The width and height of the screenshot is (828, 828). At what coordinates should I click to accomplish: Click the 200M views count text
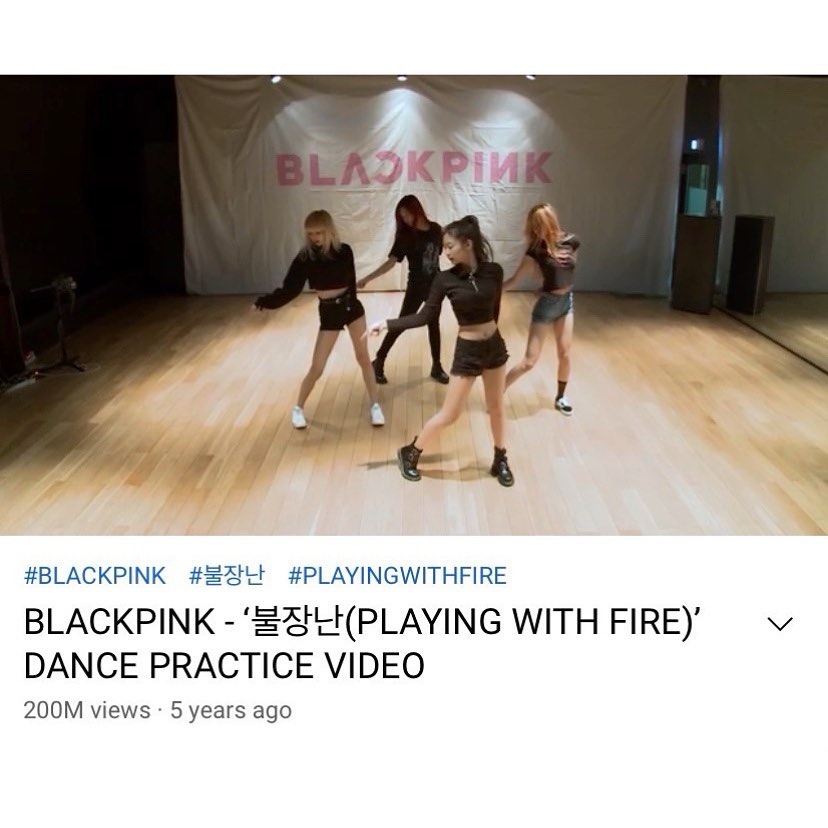pos(87,710)
